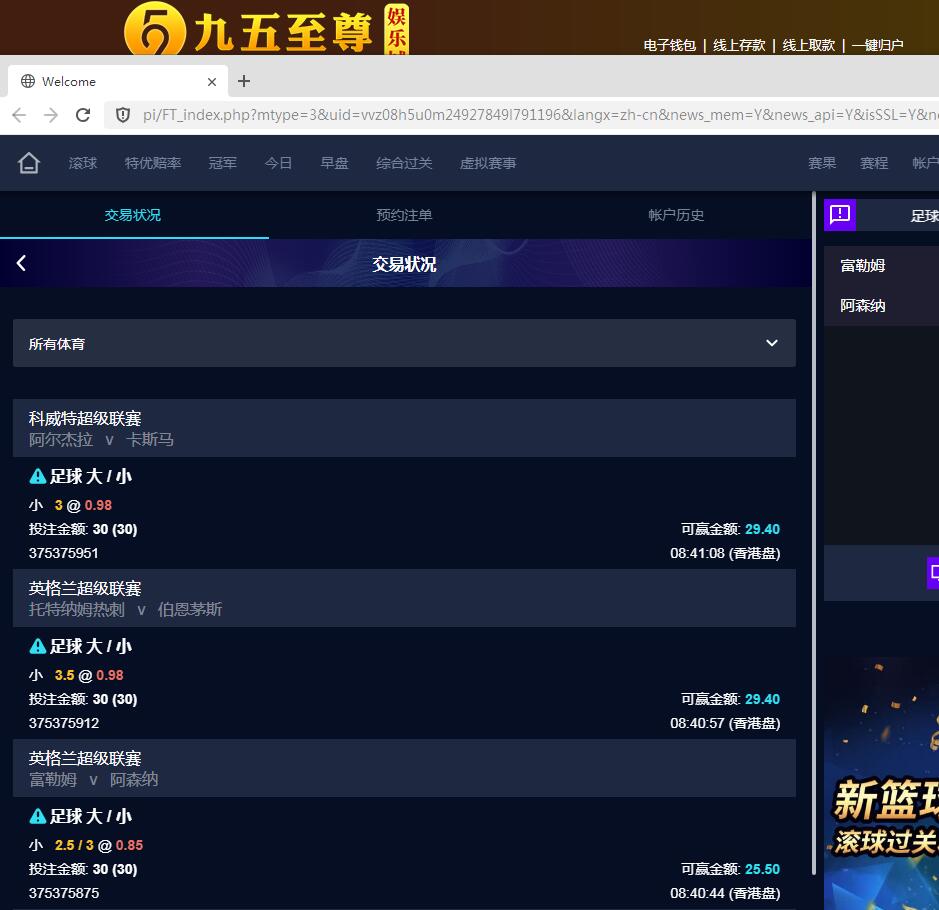Click the back arrow beside 交易状况 header

(22, 263)
